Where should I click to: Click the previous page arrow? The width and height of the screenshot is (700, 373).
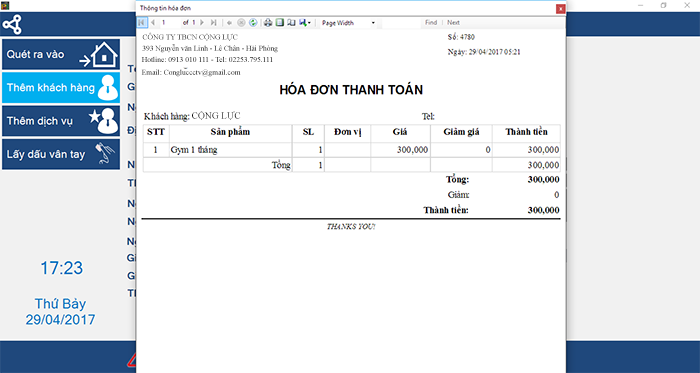(153, 22)
